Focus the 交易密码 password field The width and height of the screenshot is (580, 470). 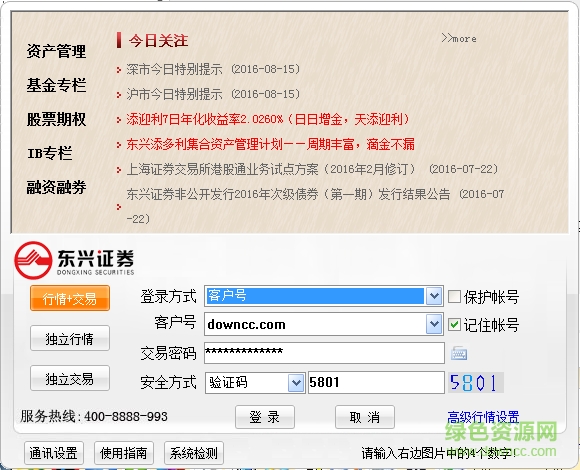(x=324, y=353)
